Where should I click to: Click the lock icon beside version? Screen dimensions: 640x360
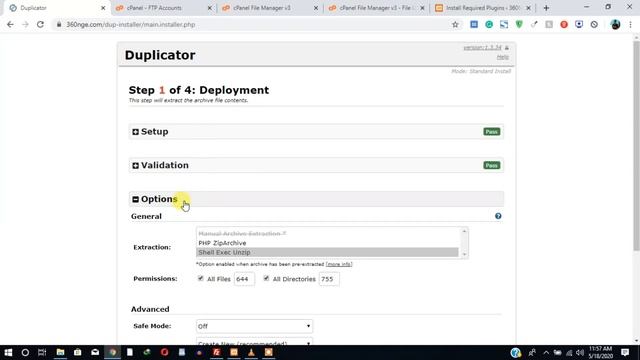(x=507, y=48)
